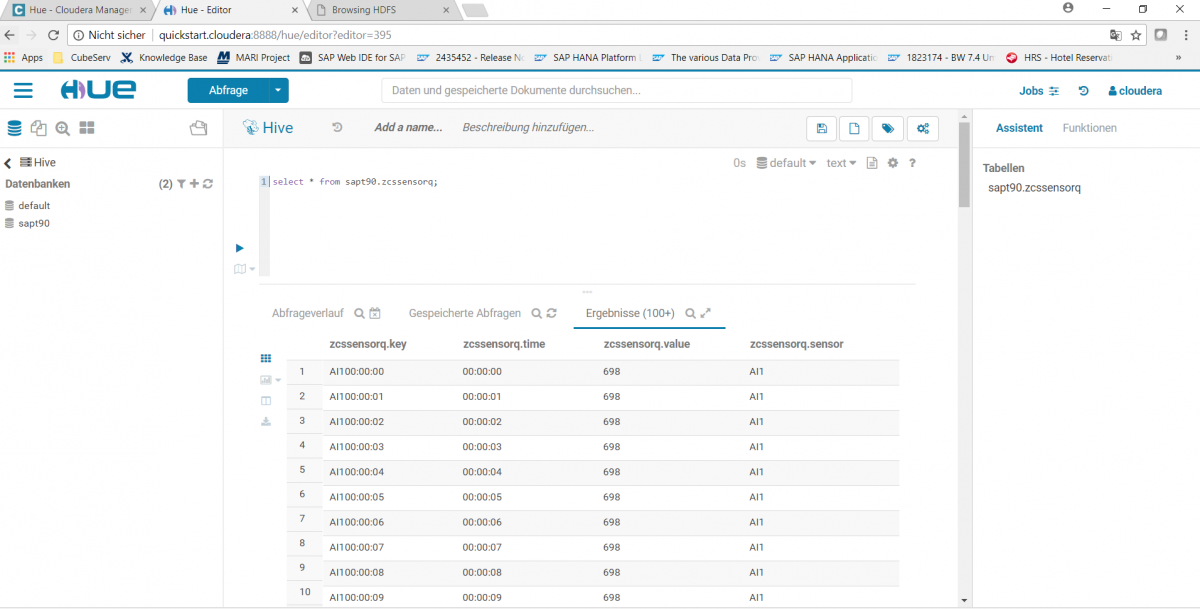Switch results to grid view
This screenshot has width=1200, height=609.
coord(265,358)
